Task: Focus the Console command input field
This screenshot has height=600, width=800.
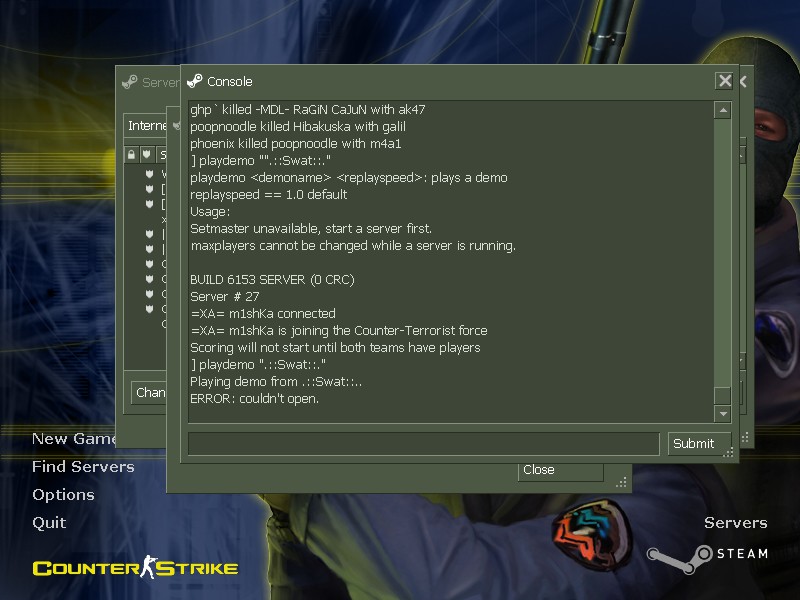Action: coord(423,443)
